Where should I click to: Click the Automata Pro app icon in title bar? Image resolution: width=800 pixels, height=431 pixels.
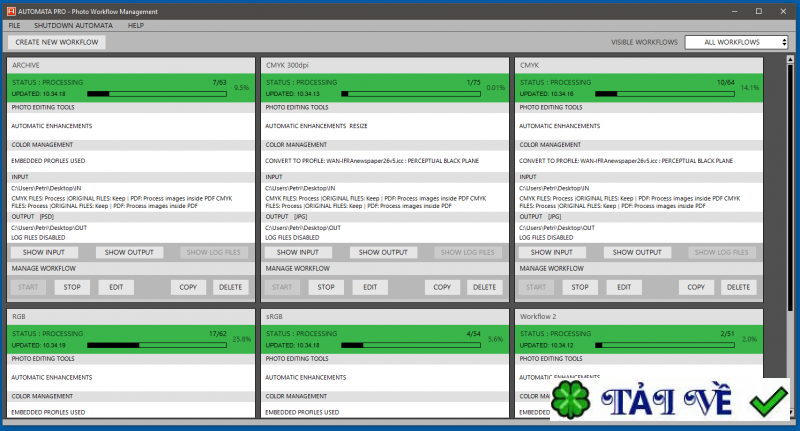(11, 11)
